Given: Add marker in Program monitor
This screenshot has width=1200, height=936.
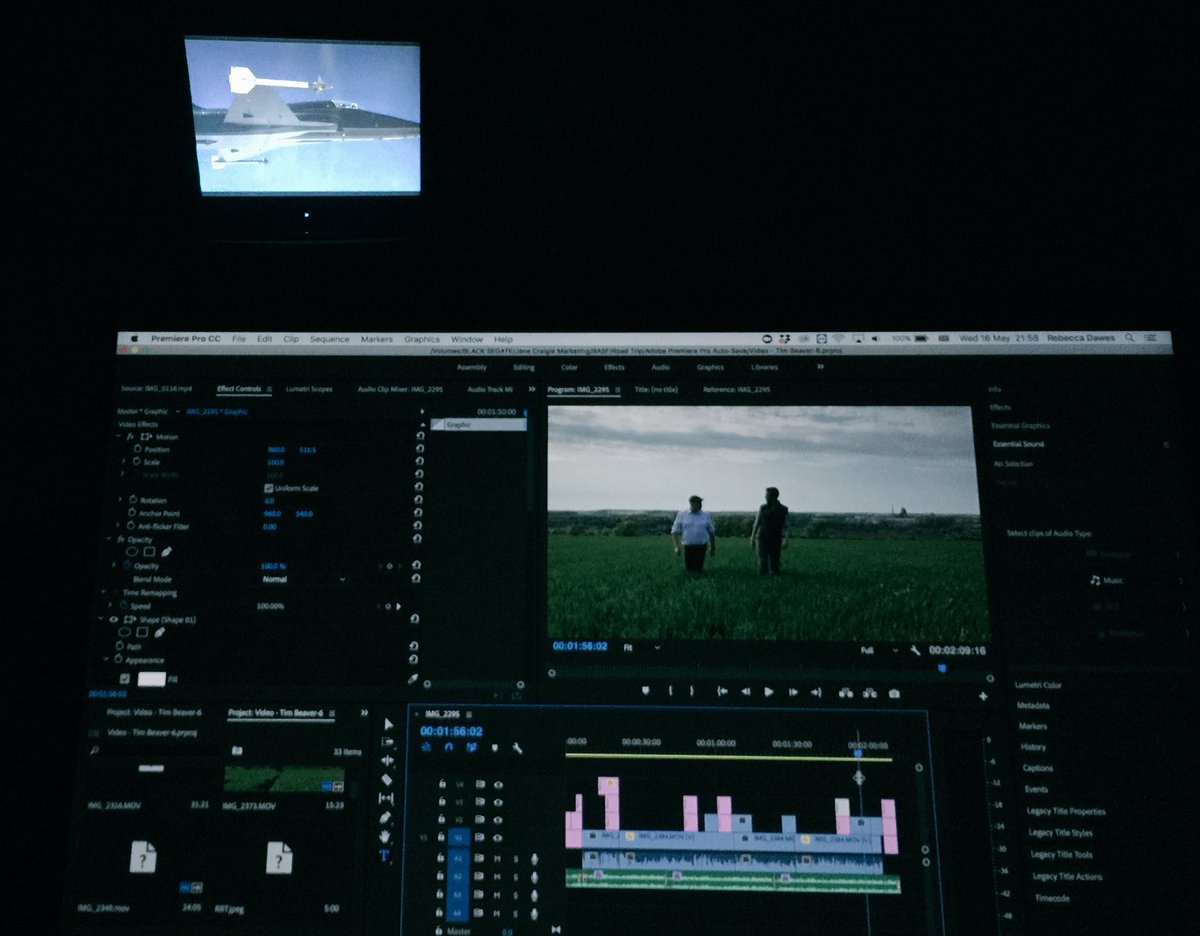Looking at the screenshot, I should pos(645,691).
